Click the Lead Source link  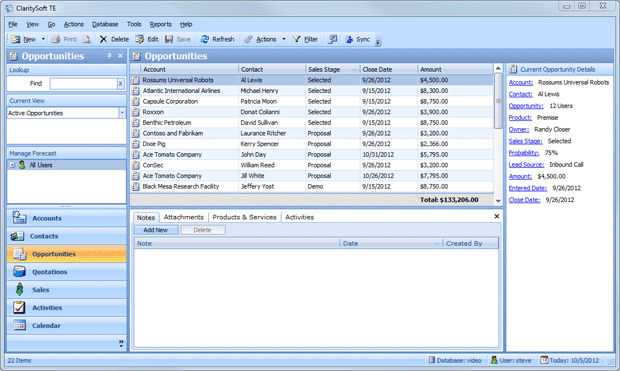tap(526, 165)
